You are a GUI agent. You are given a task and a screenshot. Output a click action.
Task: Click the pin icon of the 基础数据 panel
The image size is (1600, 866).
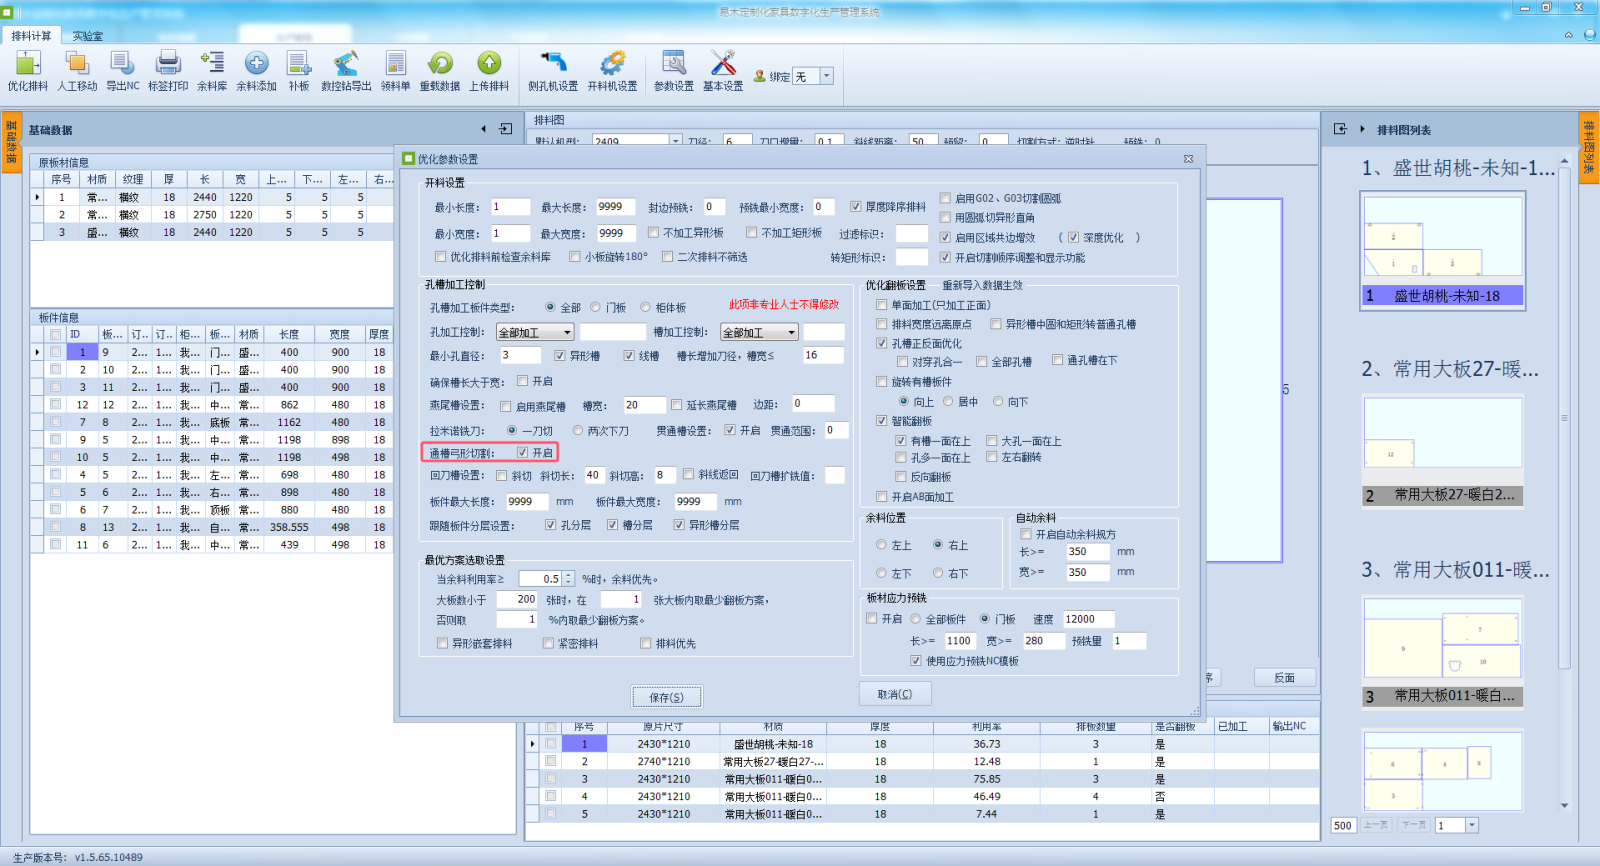point(506,129)
